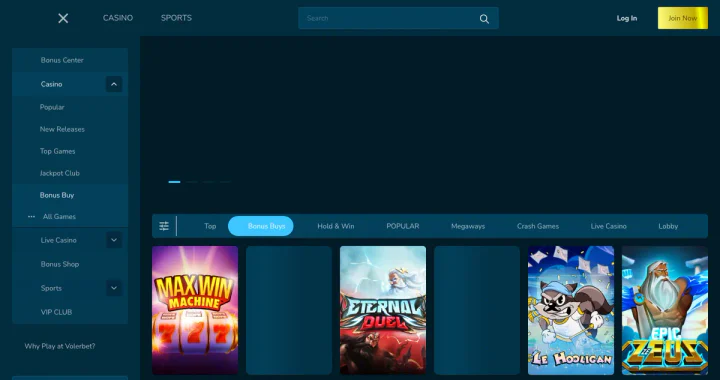This screenshot has height=380, width=720.
Task: Close the sidebar with the X icon
Action: (x=63, y=18)
